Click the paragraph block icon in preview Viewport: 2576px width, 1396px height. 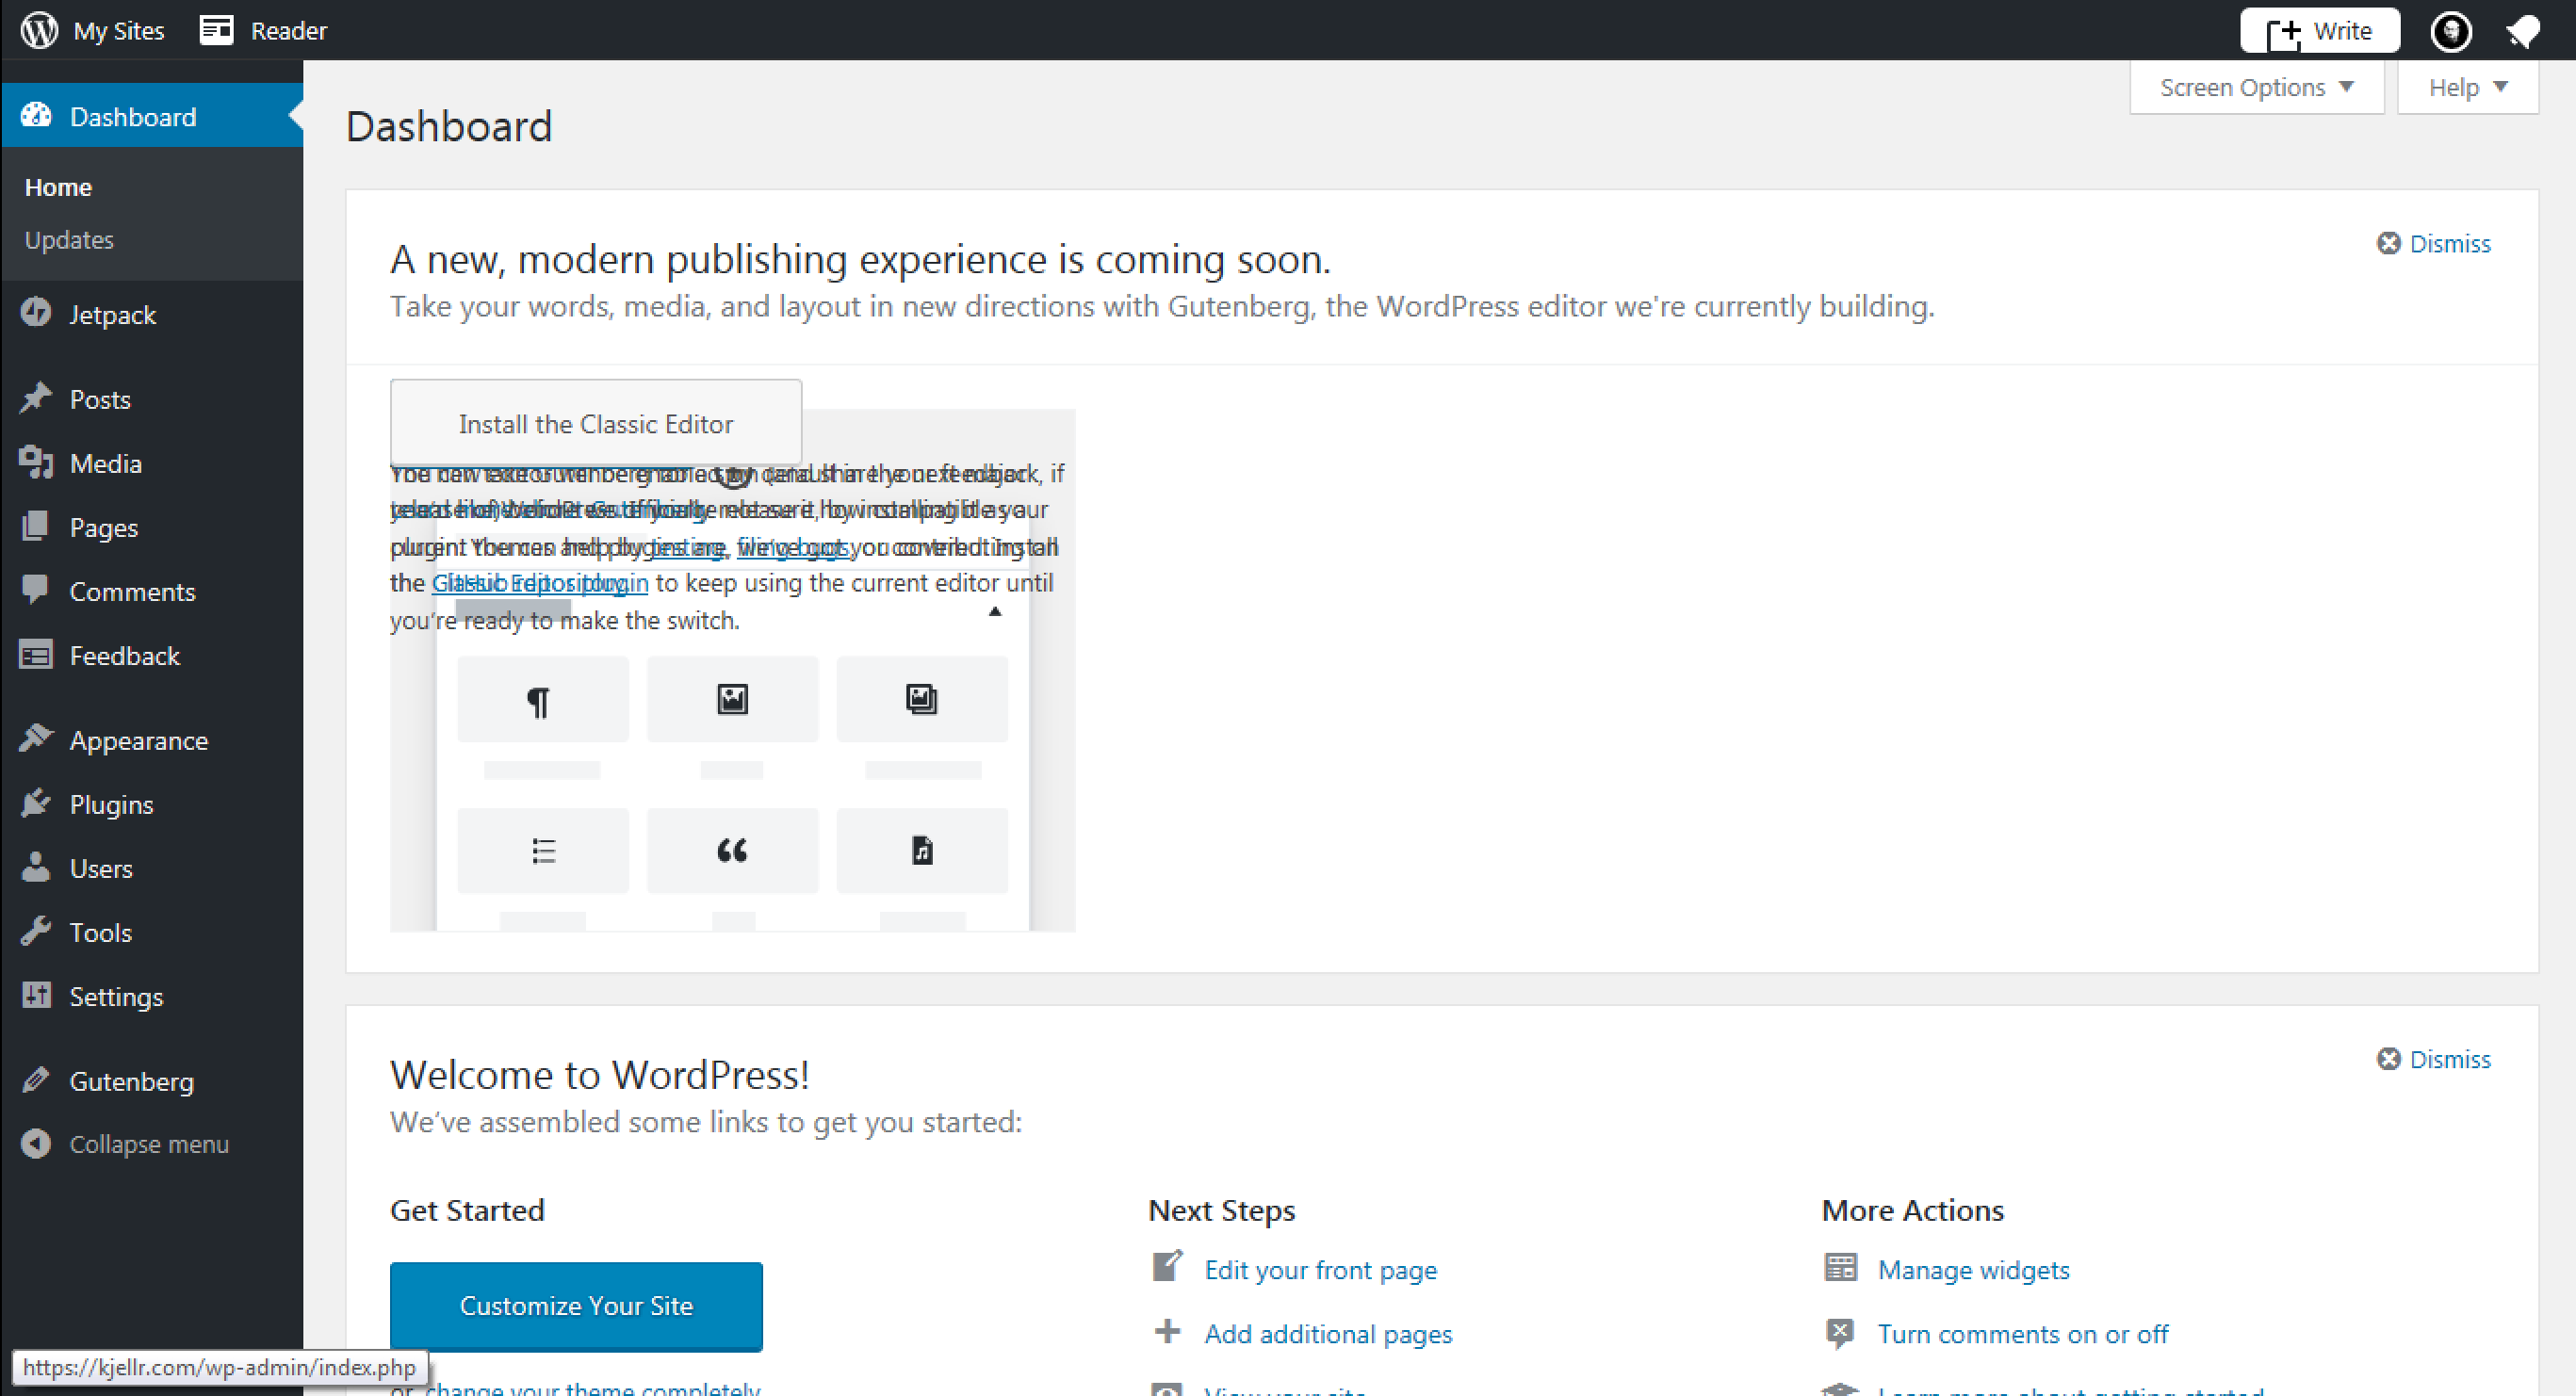[x=538, y=701]
